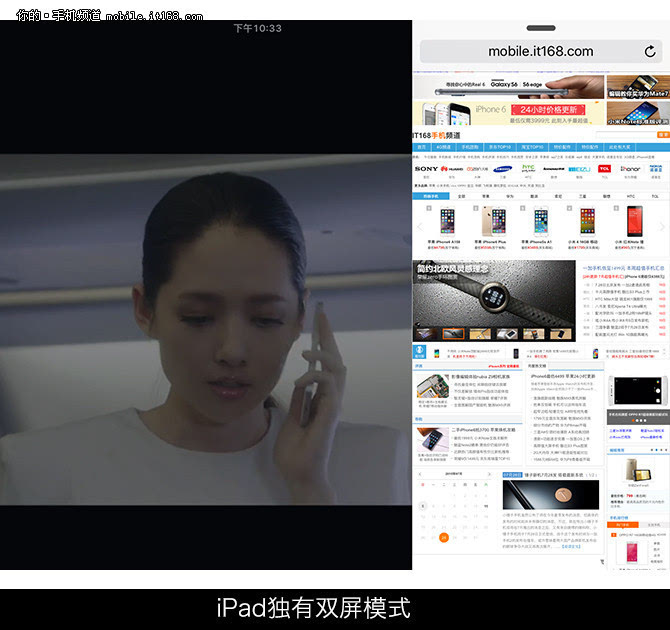Image resolution: width=670 pixels, height=630 pixels.
Task: Select the first blue nav tab
Action: coord(422,147)
